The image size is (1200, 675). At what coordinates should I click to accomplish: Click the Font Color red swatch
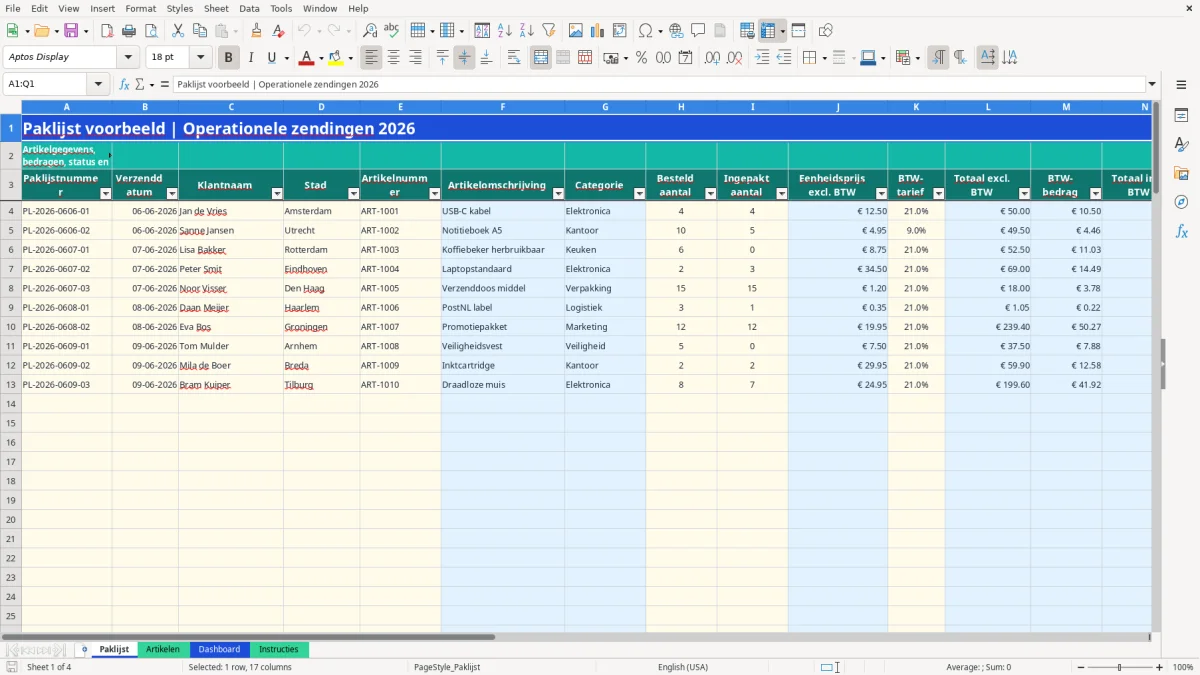coord(307,58)
